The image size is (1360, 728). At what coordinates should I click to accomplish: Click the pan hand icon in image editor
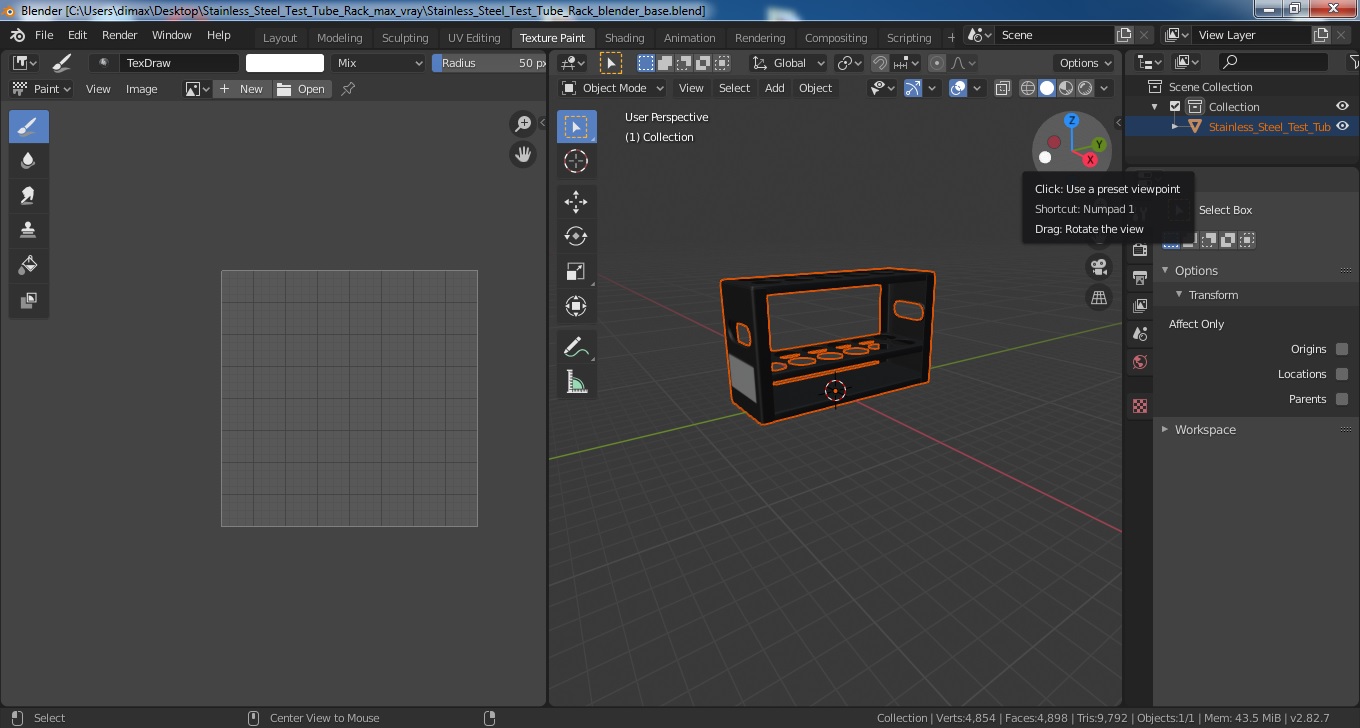coord(522,154)
